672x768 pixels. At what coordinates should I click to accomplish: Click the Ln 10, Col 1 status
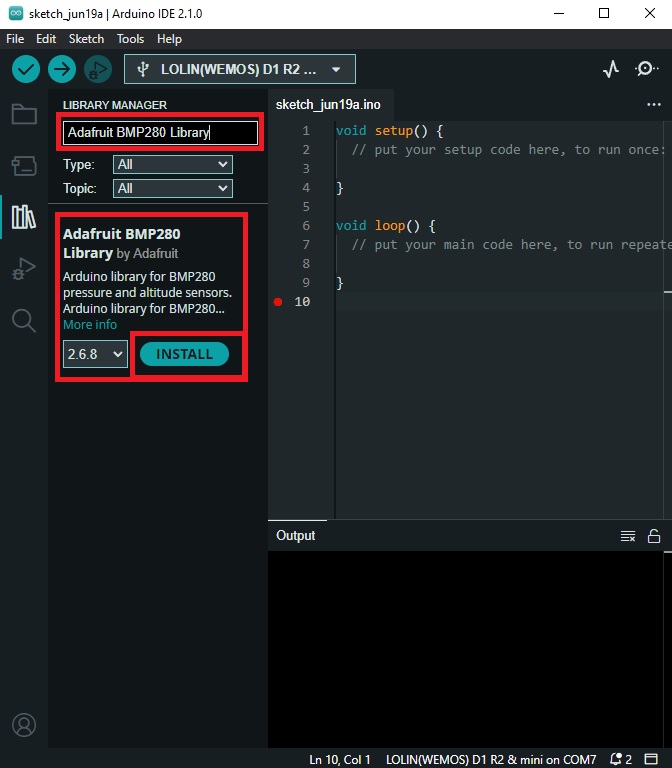339,760
